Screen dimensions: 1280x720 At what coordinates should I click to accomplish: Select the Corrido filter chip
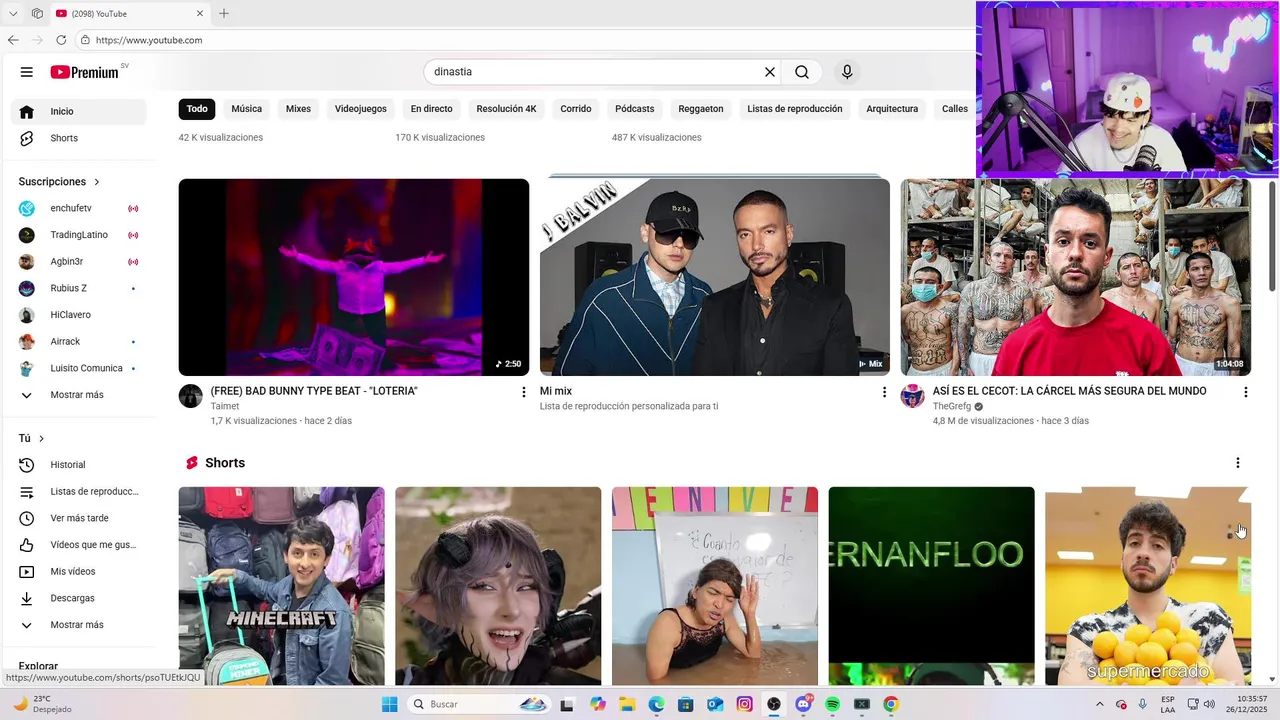click(x=576, y=109)
